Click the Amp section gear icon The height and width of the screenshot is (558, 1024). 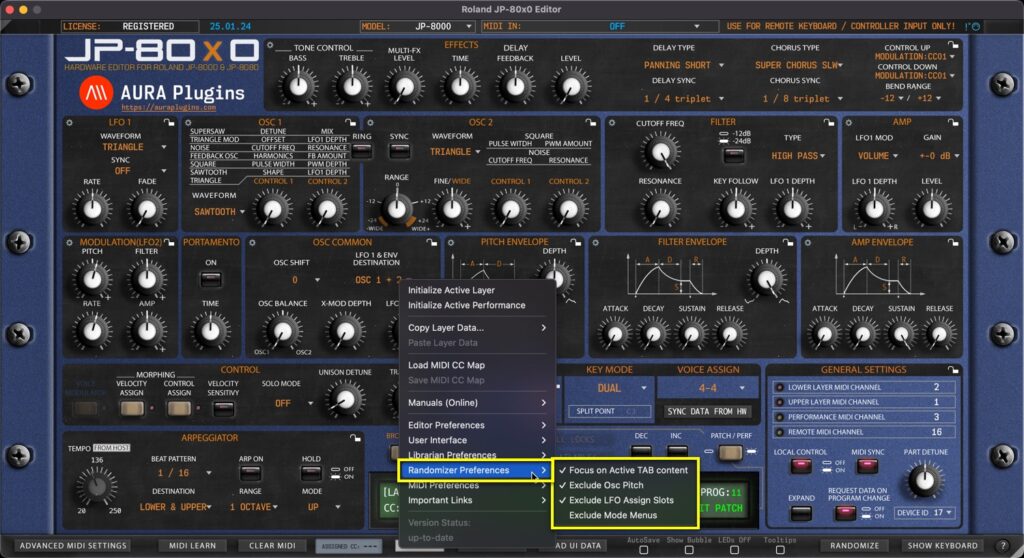(848, 122)
